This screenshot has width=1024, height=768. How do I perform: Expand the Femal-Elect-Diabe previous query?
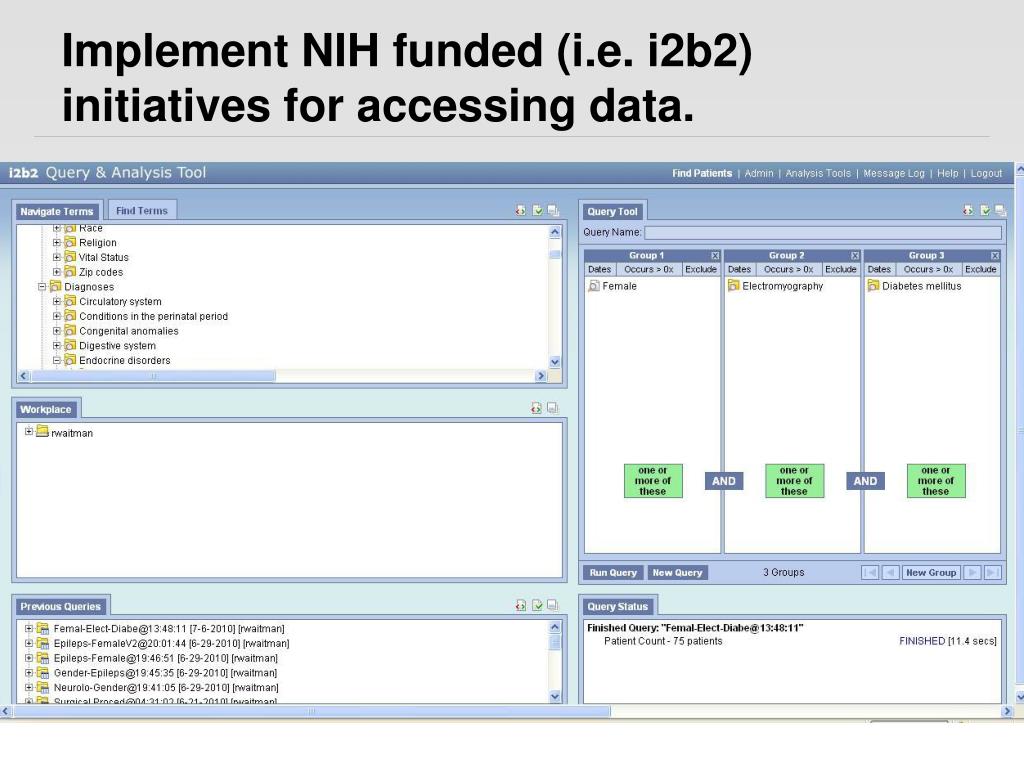(x=29, y=628)
